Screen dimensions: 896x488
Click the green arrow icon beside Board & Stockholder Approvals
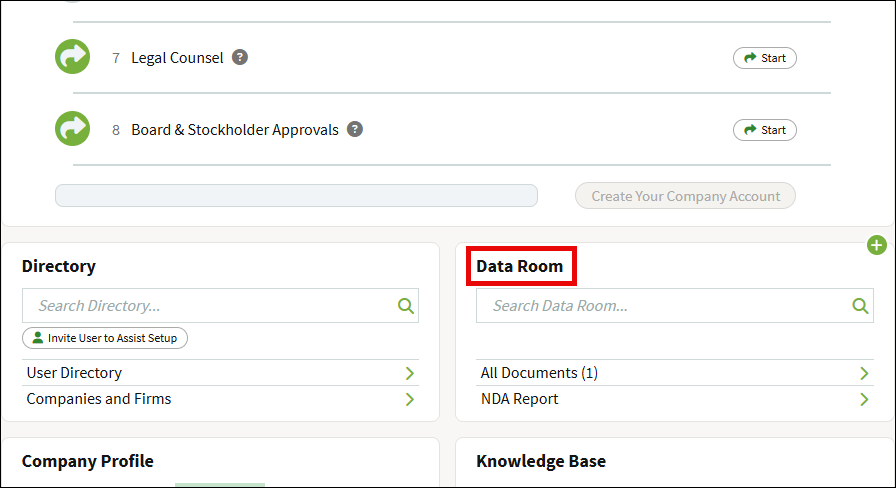pyautogui.click(x=73, y=129)
